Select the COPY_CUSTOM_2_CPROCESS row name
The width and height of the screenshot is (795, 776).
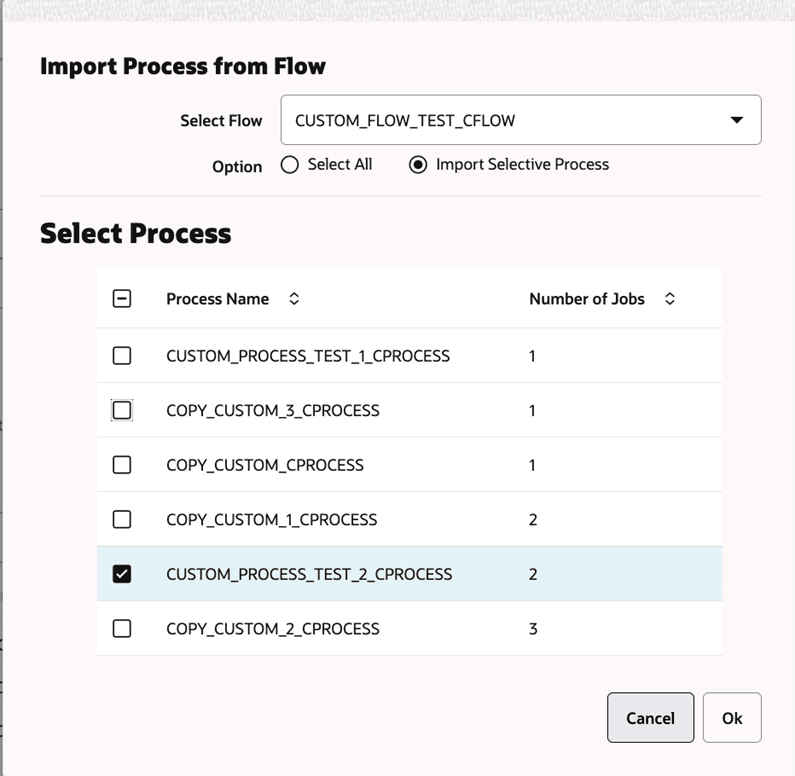[273, 629]
